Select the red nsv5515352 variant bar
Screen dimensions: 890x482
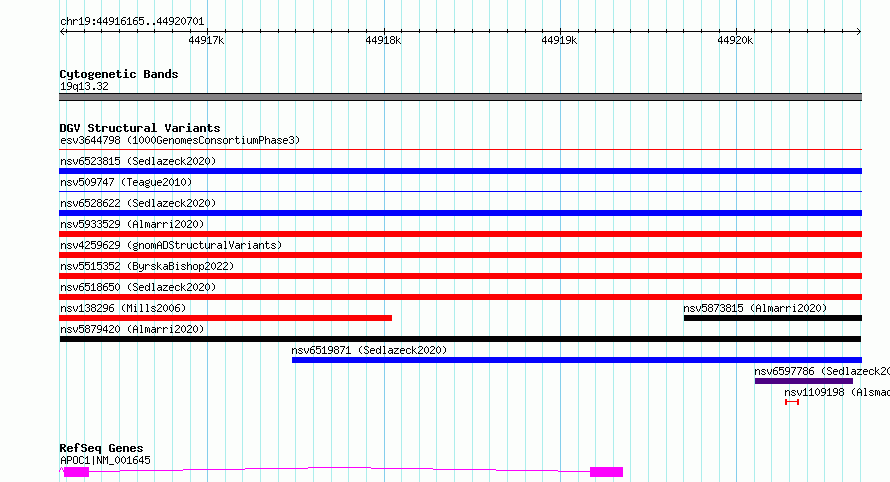[x=460, y=276]
